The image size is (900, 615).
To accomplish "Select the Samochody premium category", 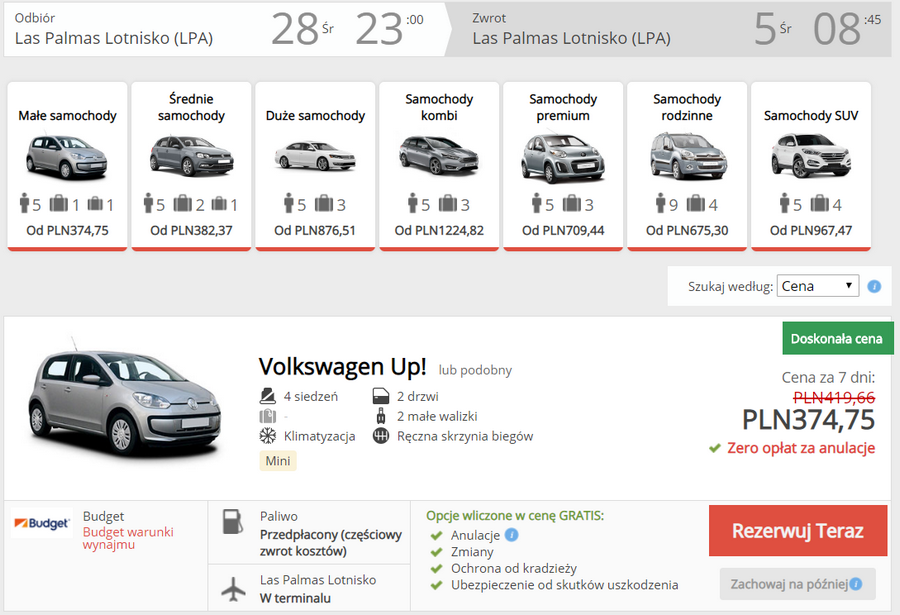I will point(563,166).
